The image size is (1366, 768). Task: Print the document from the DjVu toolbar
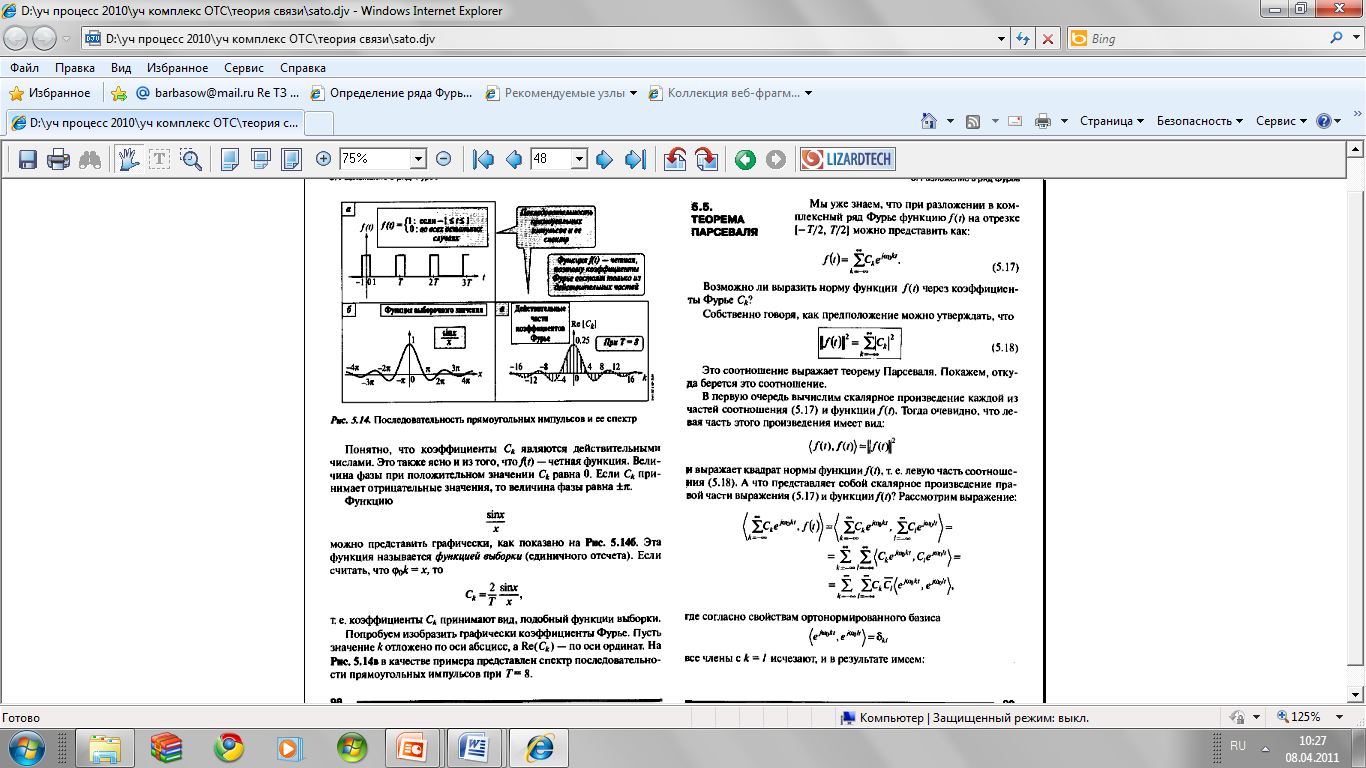pyautogui.click(x=59, y=159)
